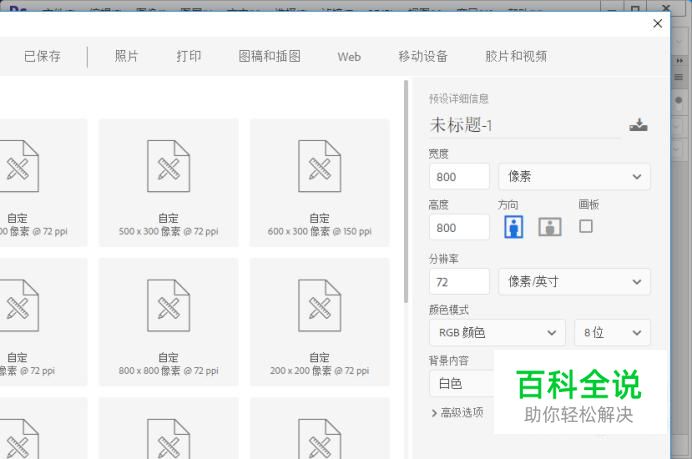Click the 800 x 800 像素 @ 72 ppi label
692x459 pixels.
pyautogui.click(x=169, y=371)
